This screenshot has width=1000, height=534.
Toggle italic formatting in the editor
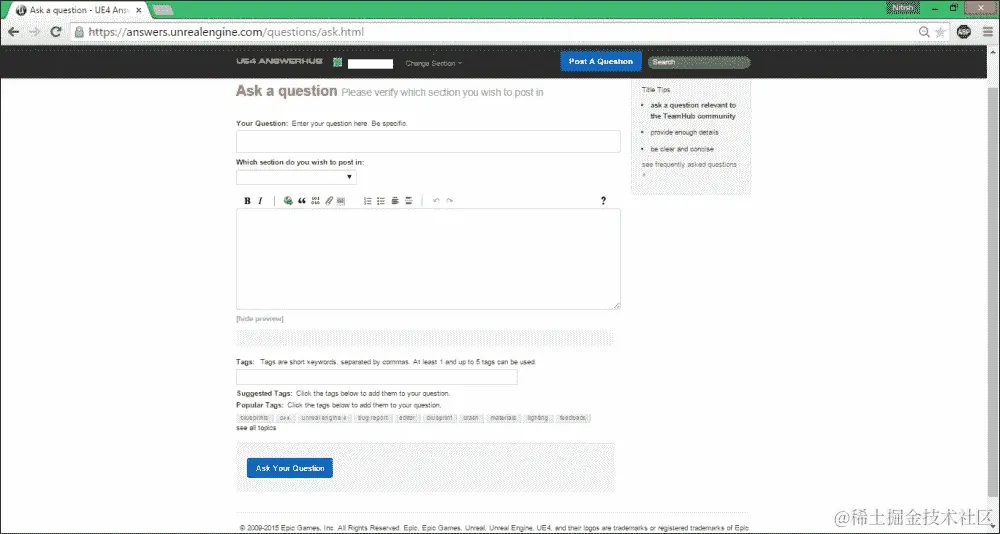[260, 201]
